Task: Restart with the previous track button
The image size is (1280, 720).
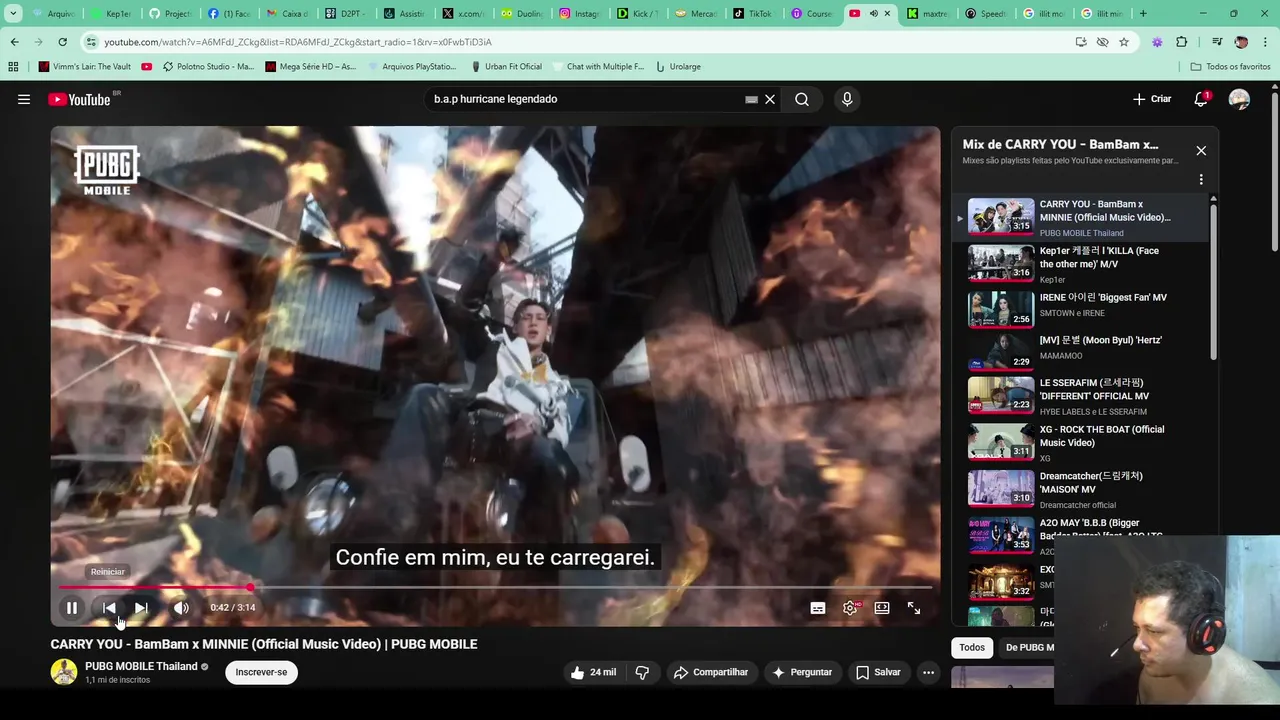Action: [109, 607]
